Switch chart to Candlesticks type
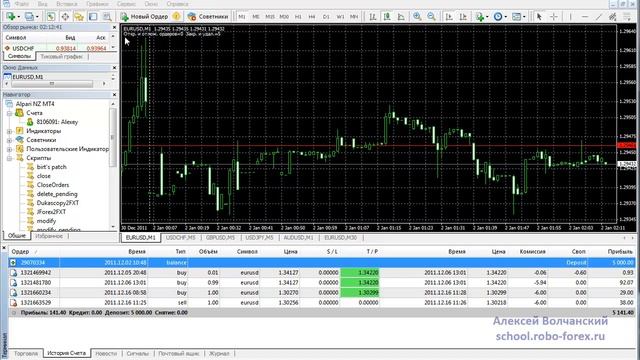The width and height of the screenshot is (640, 360). click(x=387, y=17)
